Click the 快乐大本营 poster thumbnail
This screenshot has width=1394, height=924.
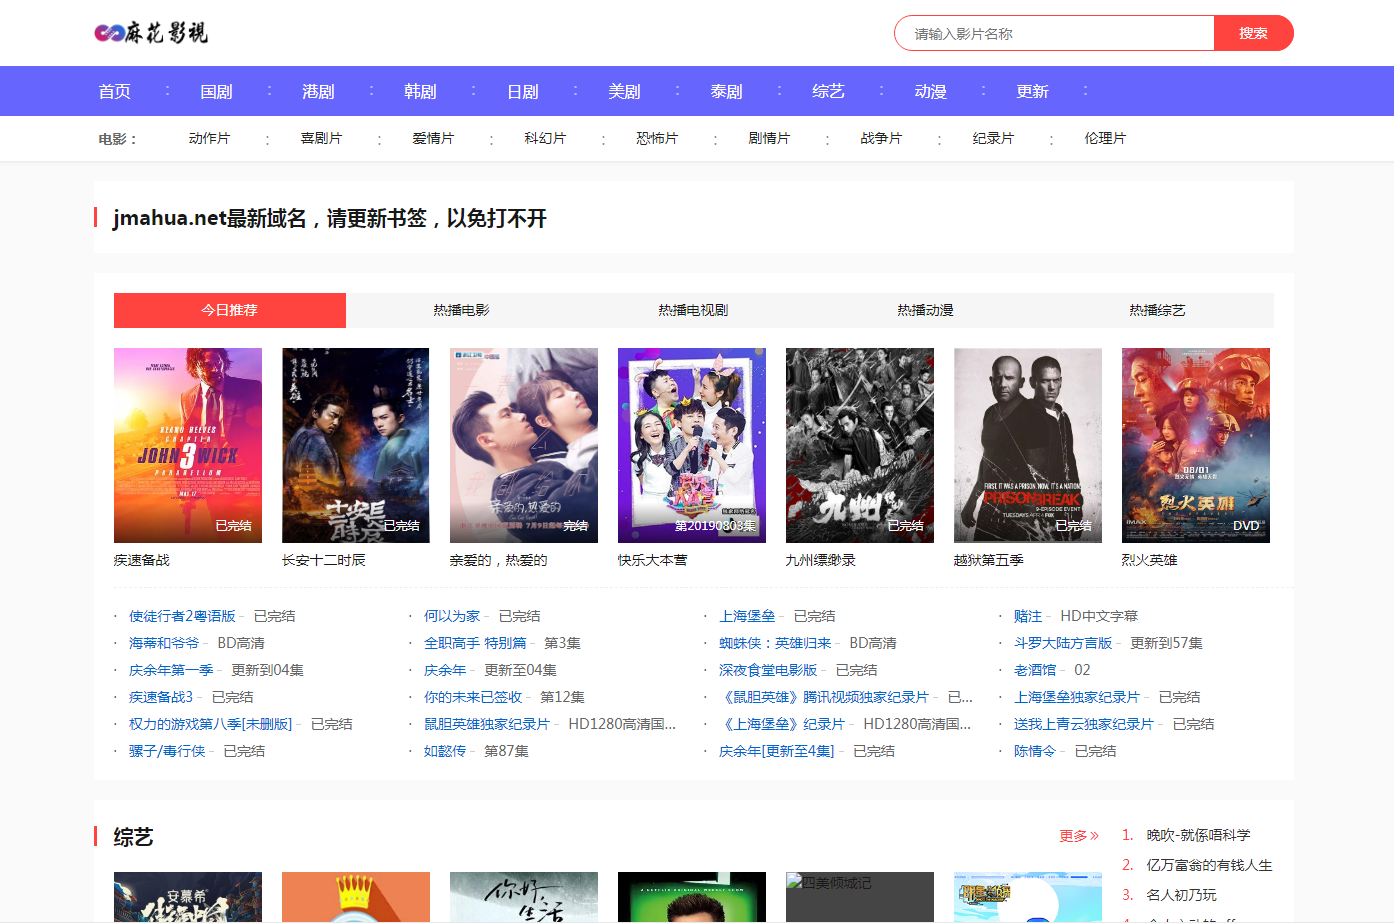pos(691,445)
